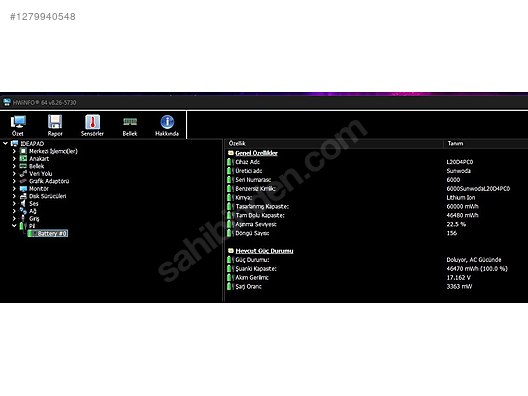Click the Ses speaker icon
The image size is (528, 396).
(23, 203)
